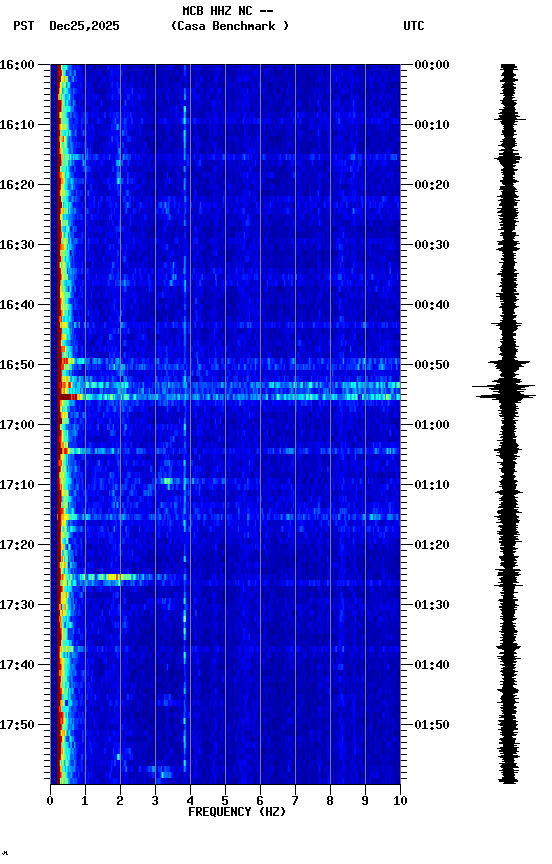Screen dimensions: 552x864
Task: Click the 17:00 PST time label
Action: coord(17,425)
